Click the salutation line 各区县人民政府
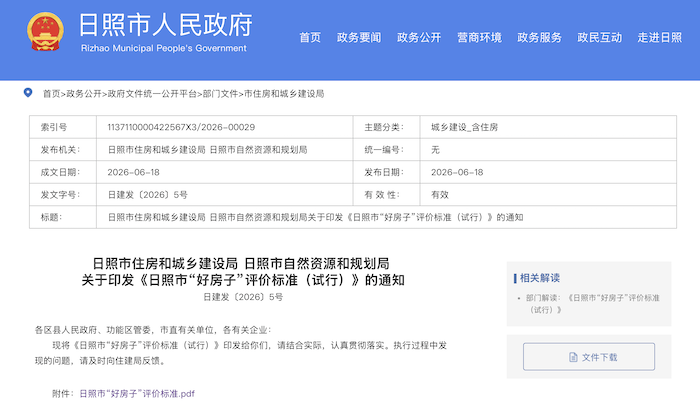Screen dimensions: 700x411 click(x=153, y=330)
